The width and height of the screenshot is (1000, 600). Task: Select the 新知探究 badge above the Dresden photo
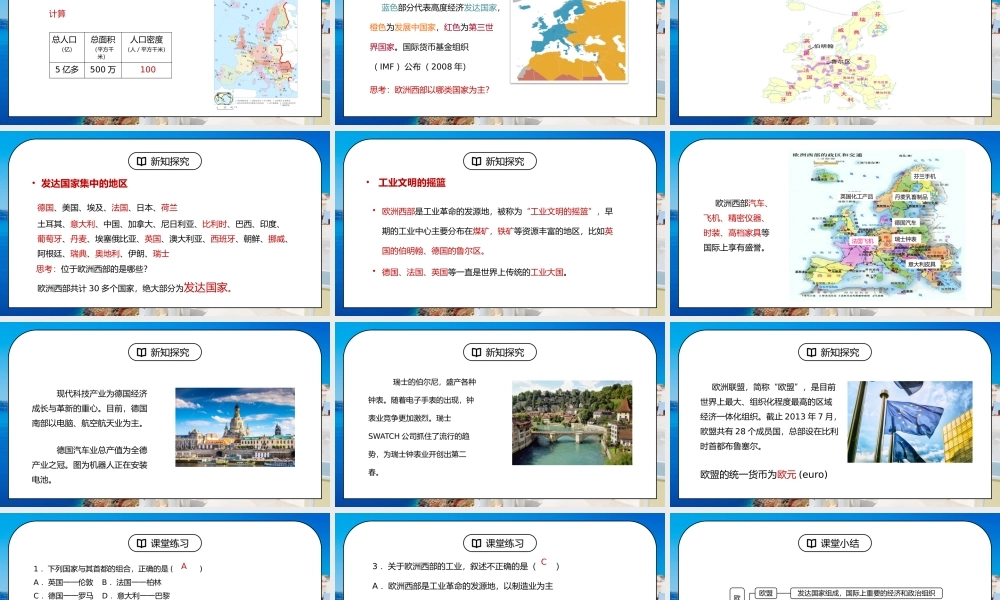coord(165,352)
